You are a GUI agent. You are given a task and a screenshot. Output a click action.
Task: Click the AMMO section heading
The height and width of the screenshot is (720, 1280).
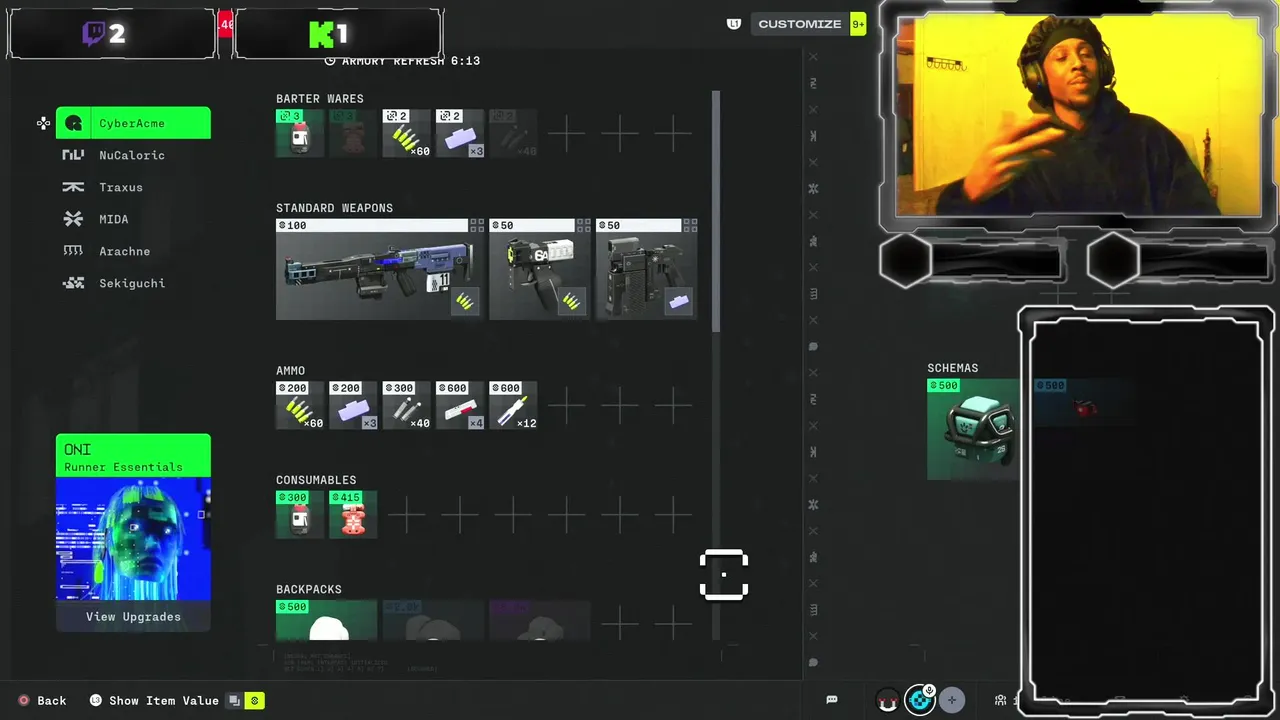point(290,371)
